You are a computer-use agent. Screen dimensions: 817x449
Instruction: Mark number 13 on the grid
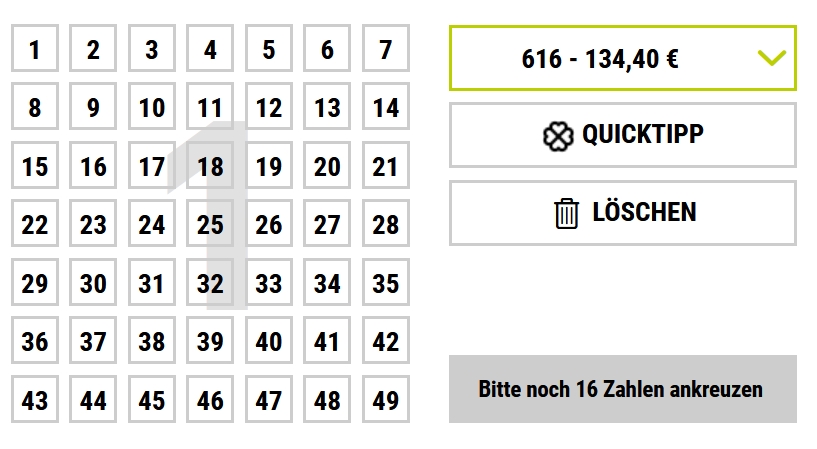(327, 106)
